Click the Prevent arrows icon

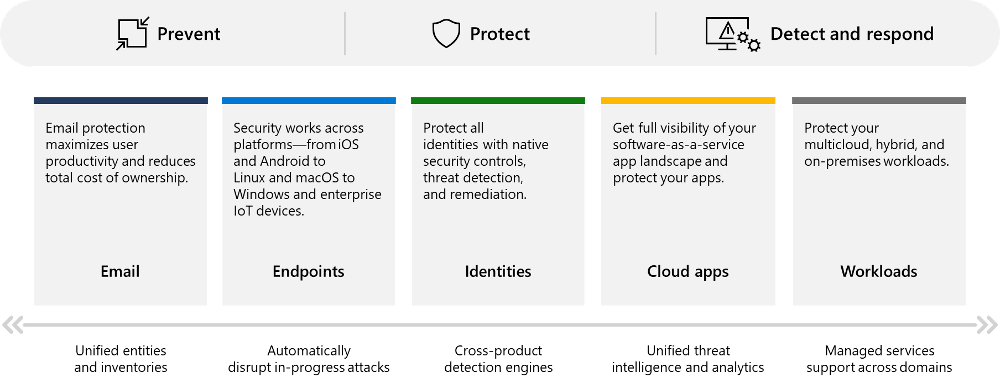pyautogui.click(x=132, y=33)
